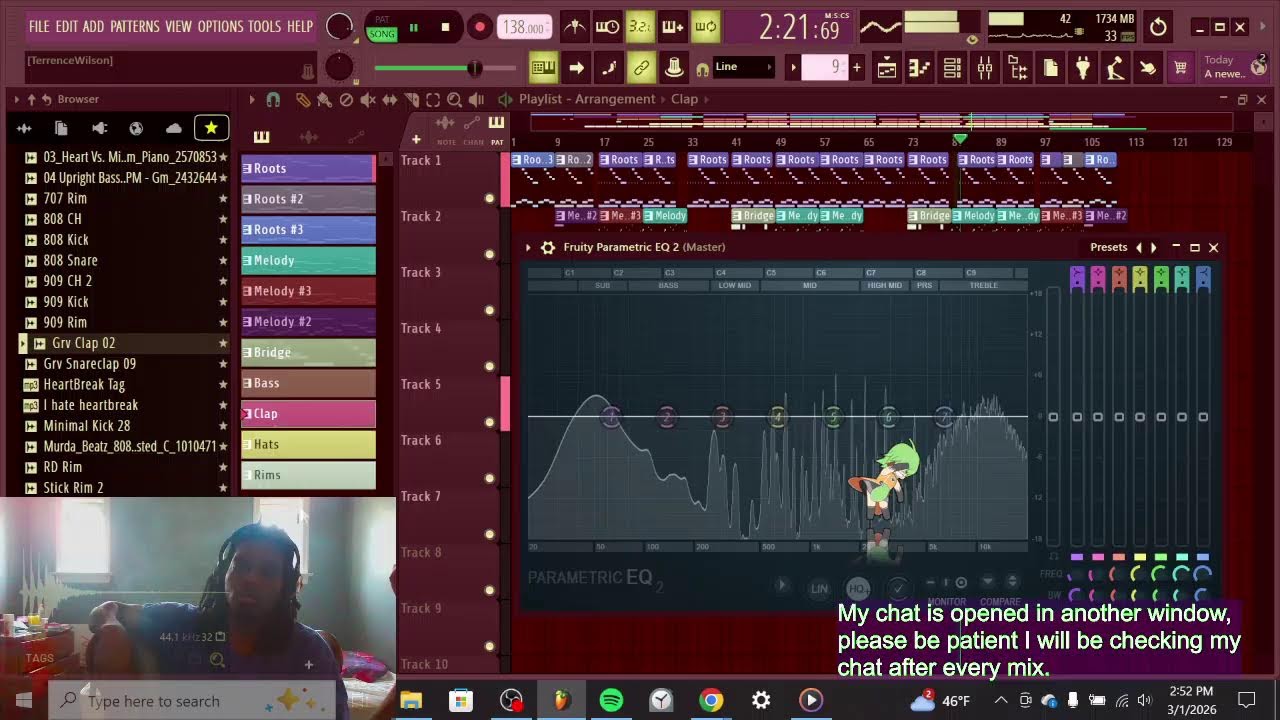Viewport: 1280px width, 720px height.
Task: Expand the Grv Clap 02 item
Action: (23, 343)
